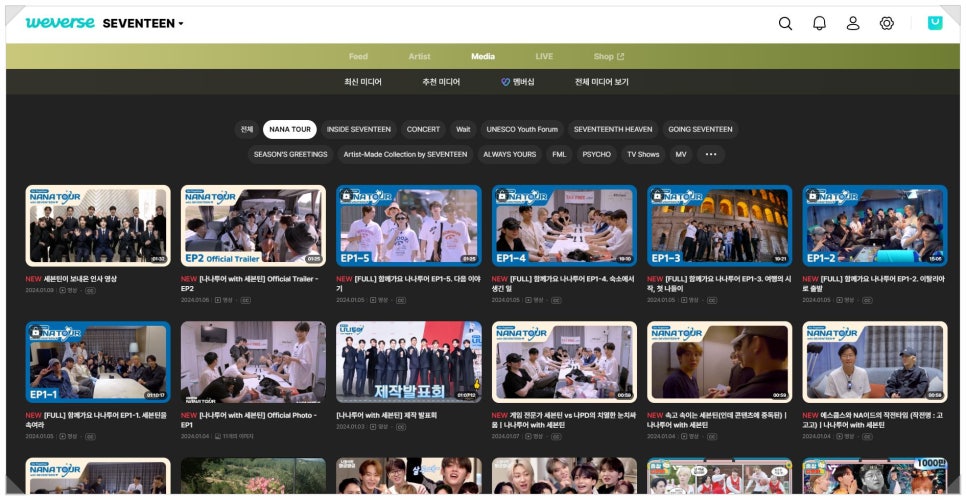Click the Weverse logo
This screenshot has height=500, width=966.
[60, 23]
